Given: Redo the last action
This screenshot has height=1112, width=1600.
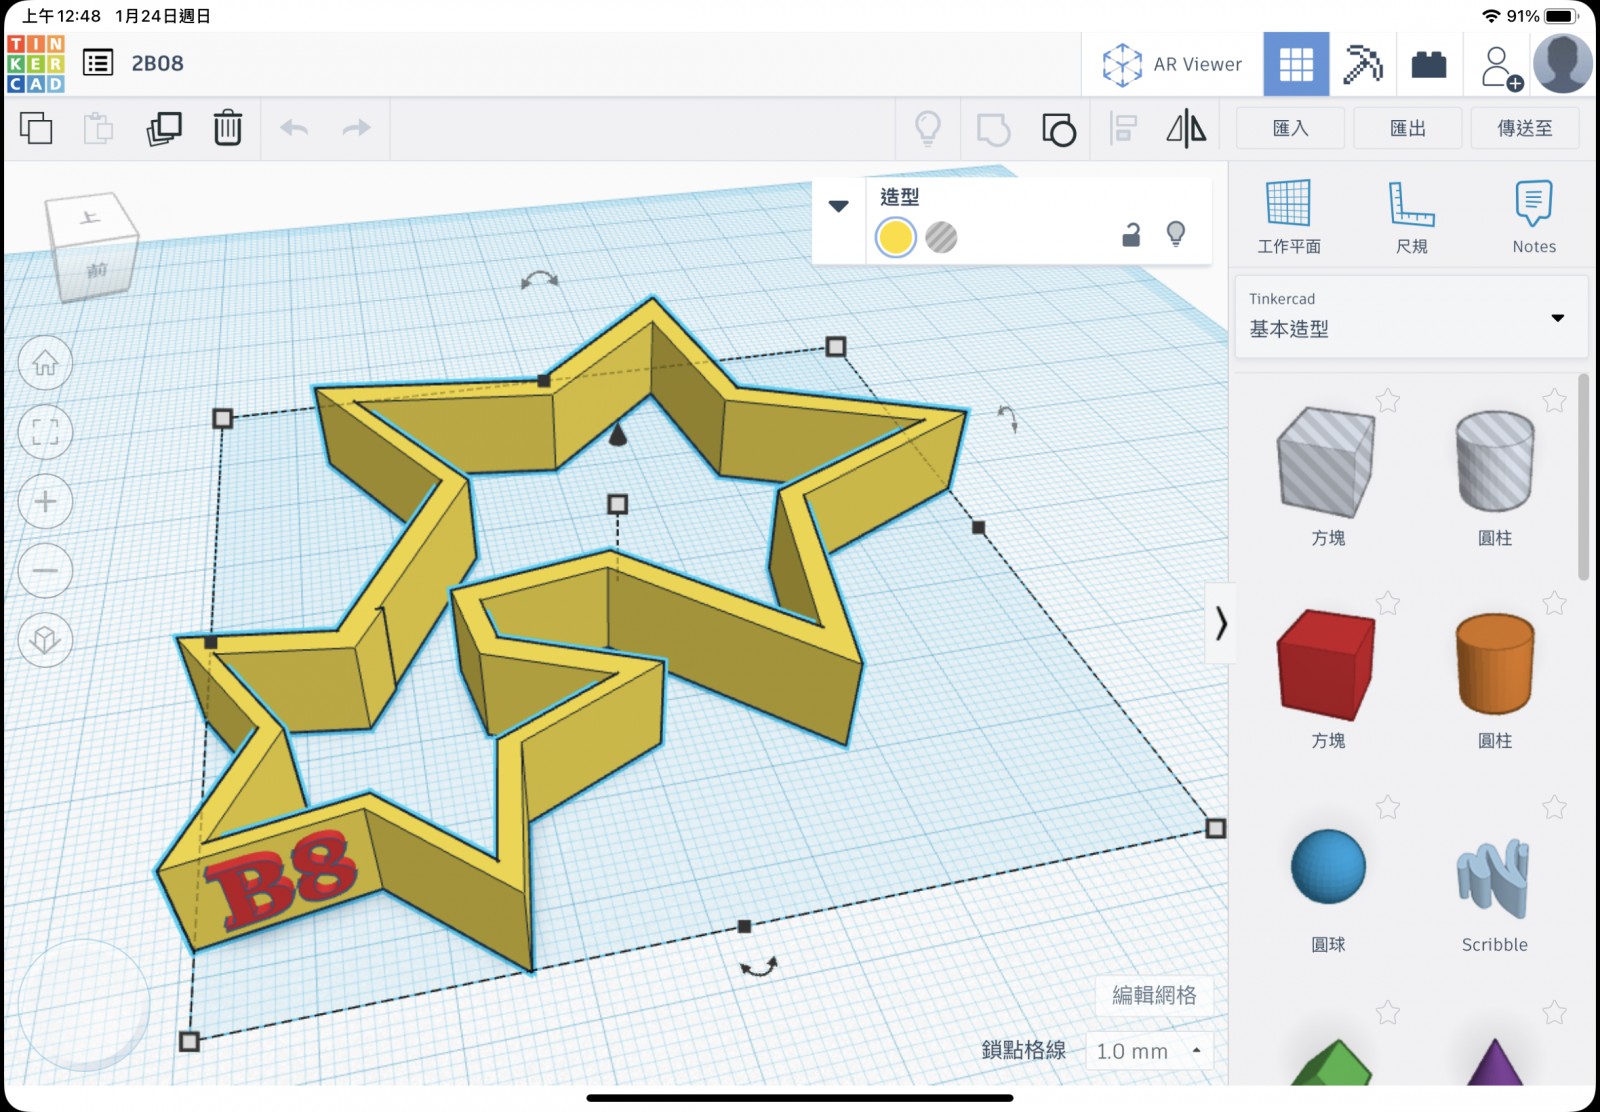Looking at the screenshot, I should pos(356,128).
